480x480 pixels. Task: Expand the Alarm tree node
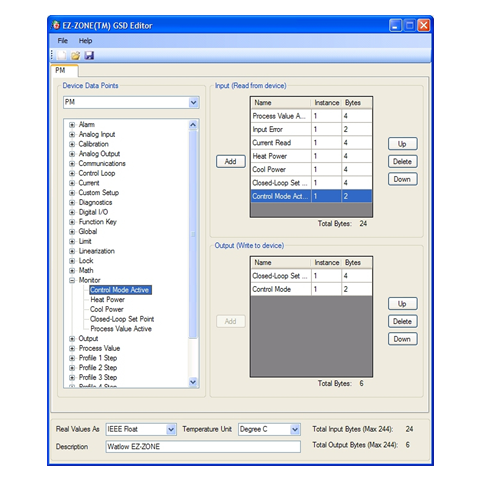72,125
